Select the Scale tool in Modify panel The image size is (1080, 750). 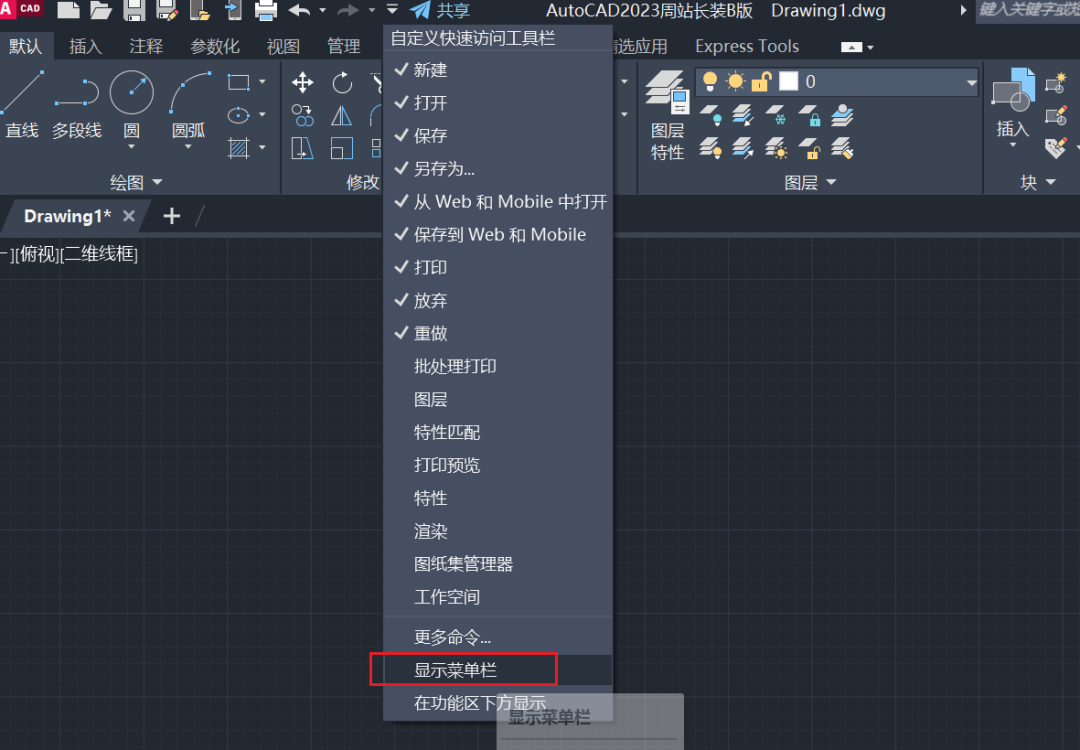coord(342,148)
